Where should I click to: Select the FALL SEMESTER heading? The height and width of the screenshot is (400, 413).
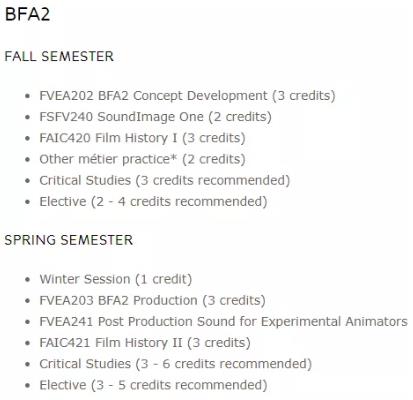(59, 56)
